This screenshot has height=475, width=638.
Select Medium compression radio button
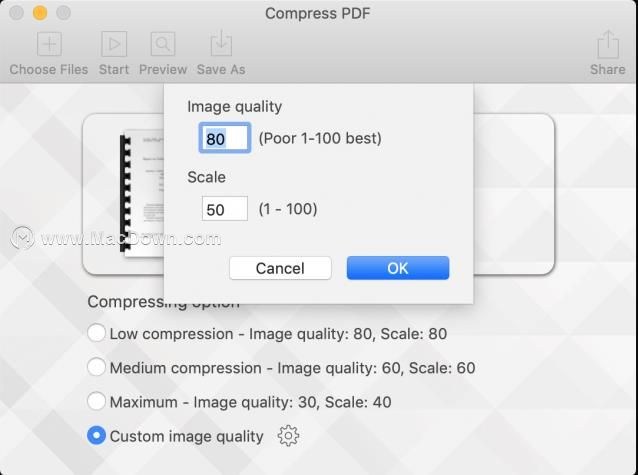[x=96, y=368]
